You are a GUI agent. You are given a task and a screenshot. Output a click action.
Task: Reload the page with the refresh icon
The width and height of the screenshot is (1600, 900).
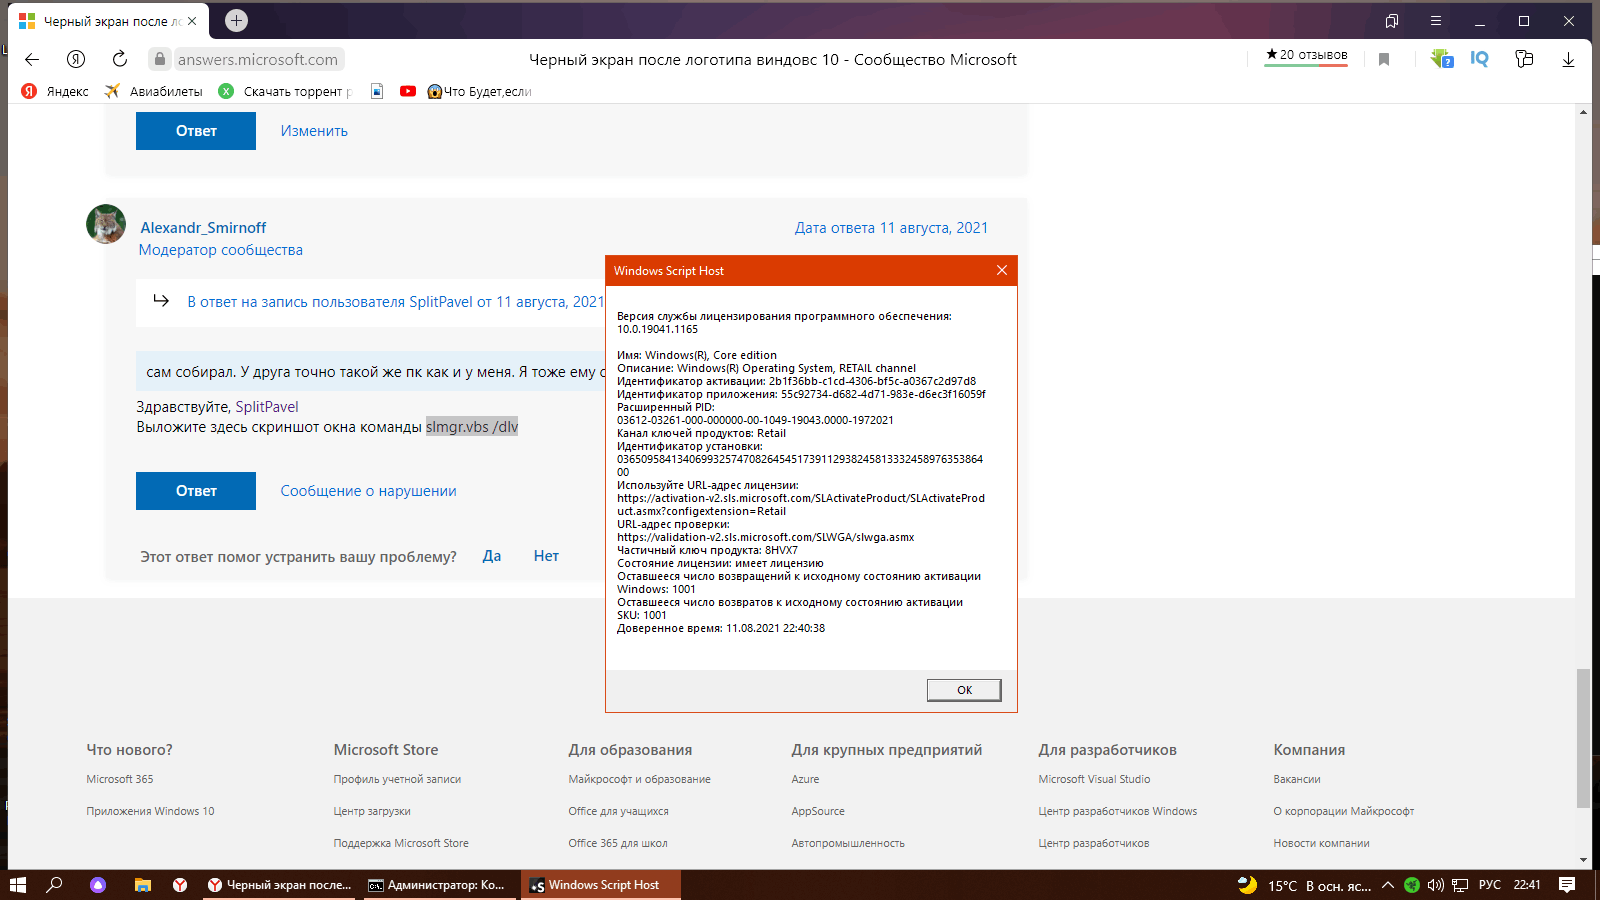120,59
